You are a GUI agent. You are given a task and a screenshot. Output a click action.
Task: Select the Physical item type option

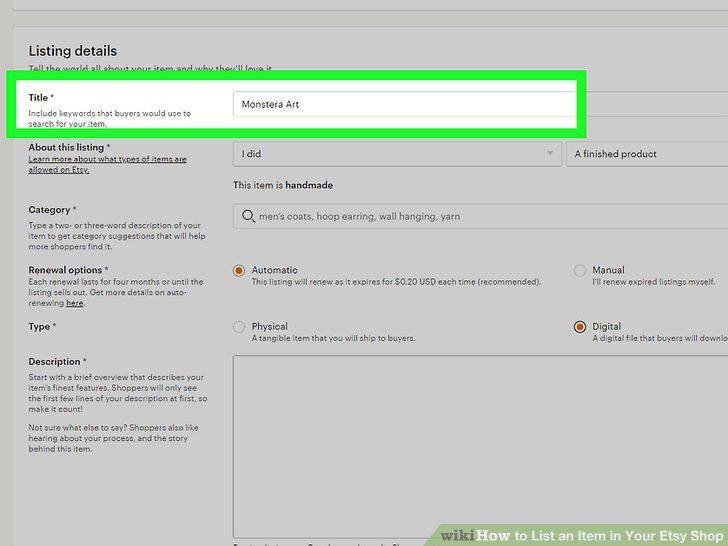[239, 327]
